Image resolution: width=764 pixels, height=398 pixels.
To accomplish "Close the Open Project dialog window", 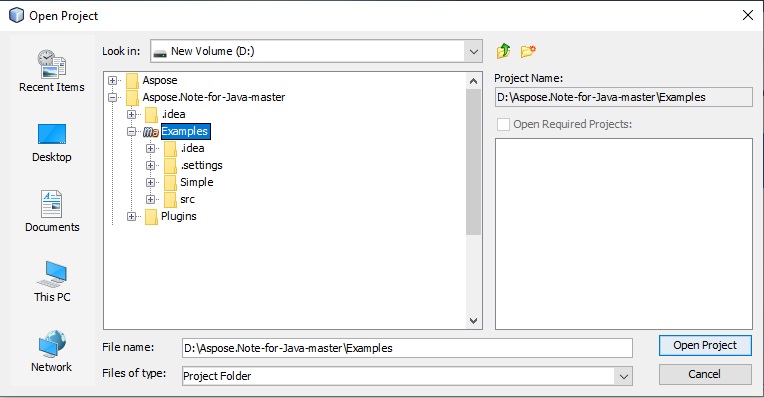I will click(x=748, y=16).
